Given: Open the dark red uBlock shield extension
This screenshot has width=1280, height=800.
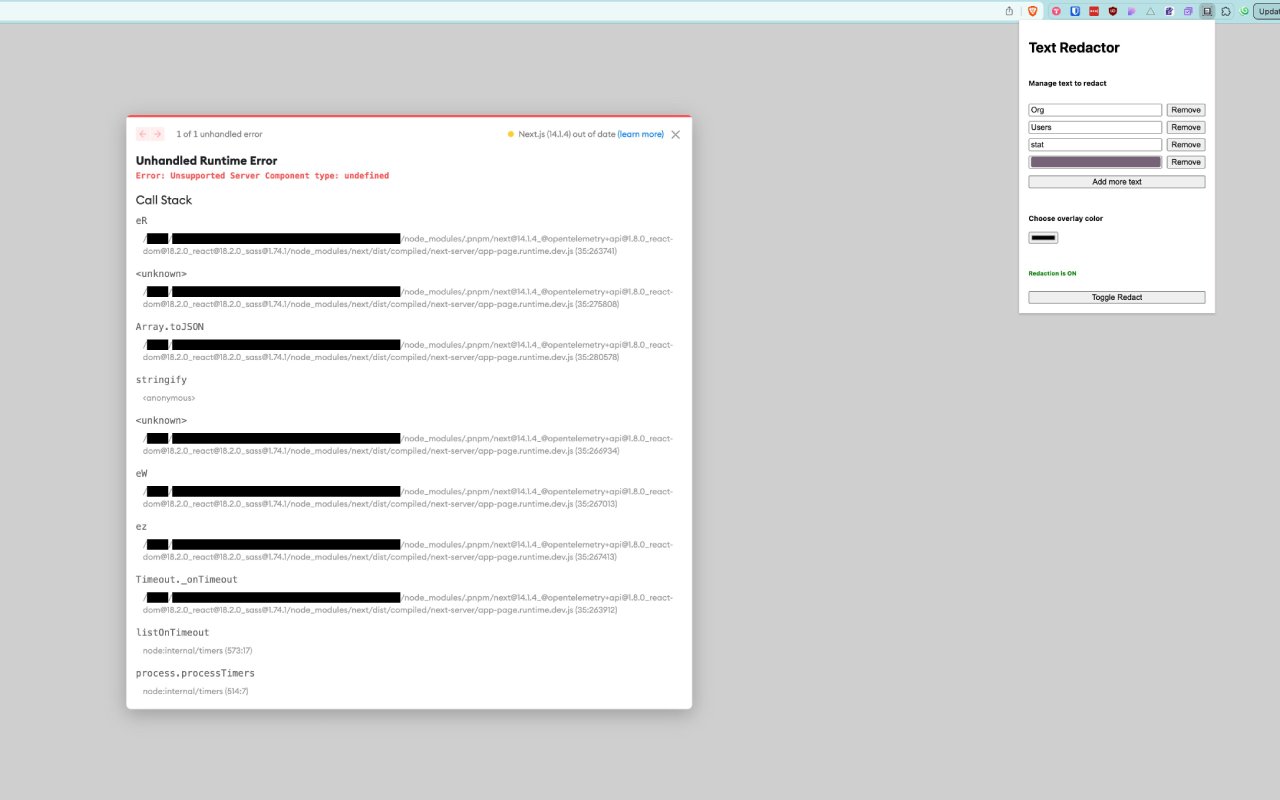Looking at the screenshot, I should [1113, 11].
